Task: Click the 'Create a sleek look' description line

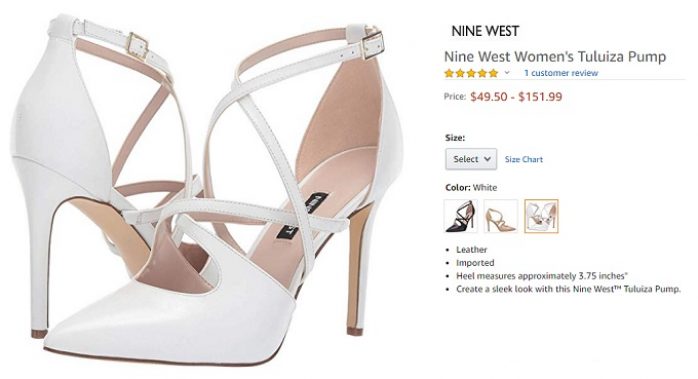Action: [x=568, y=289]
